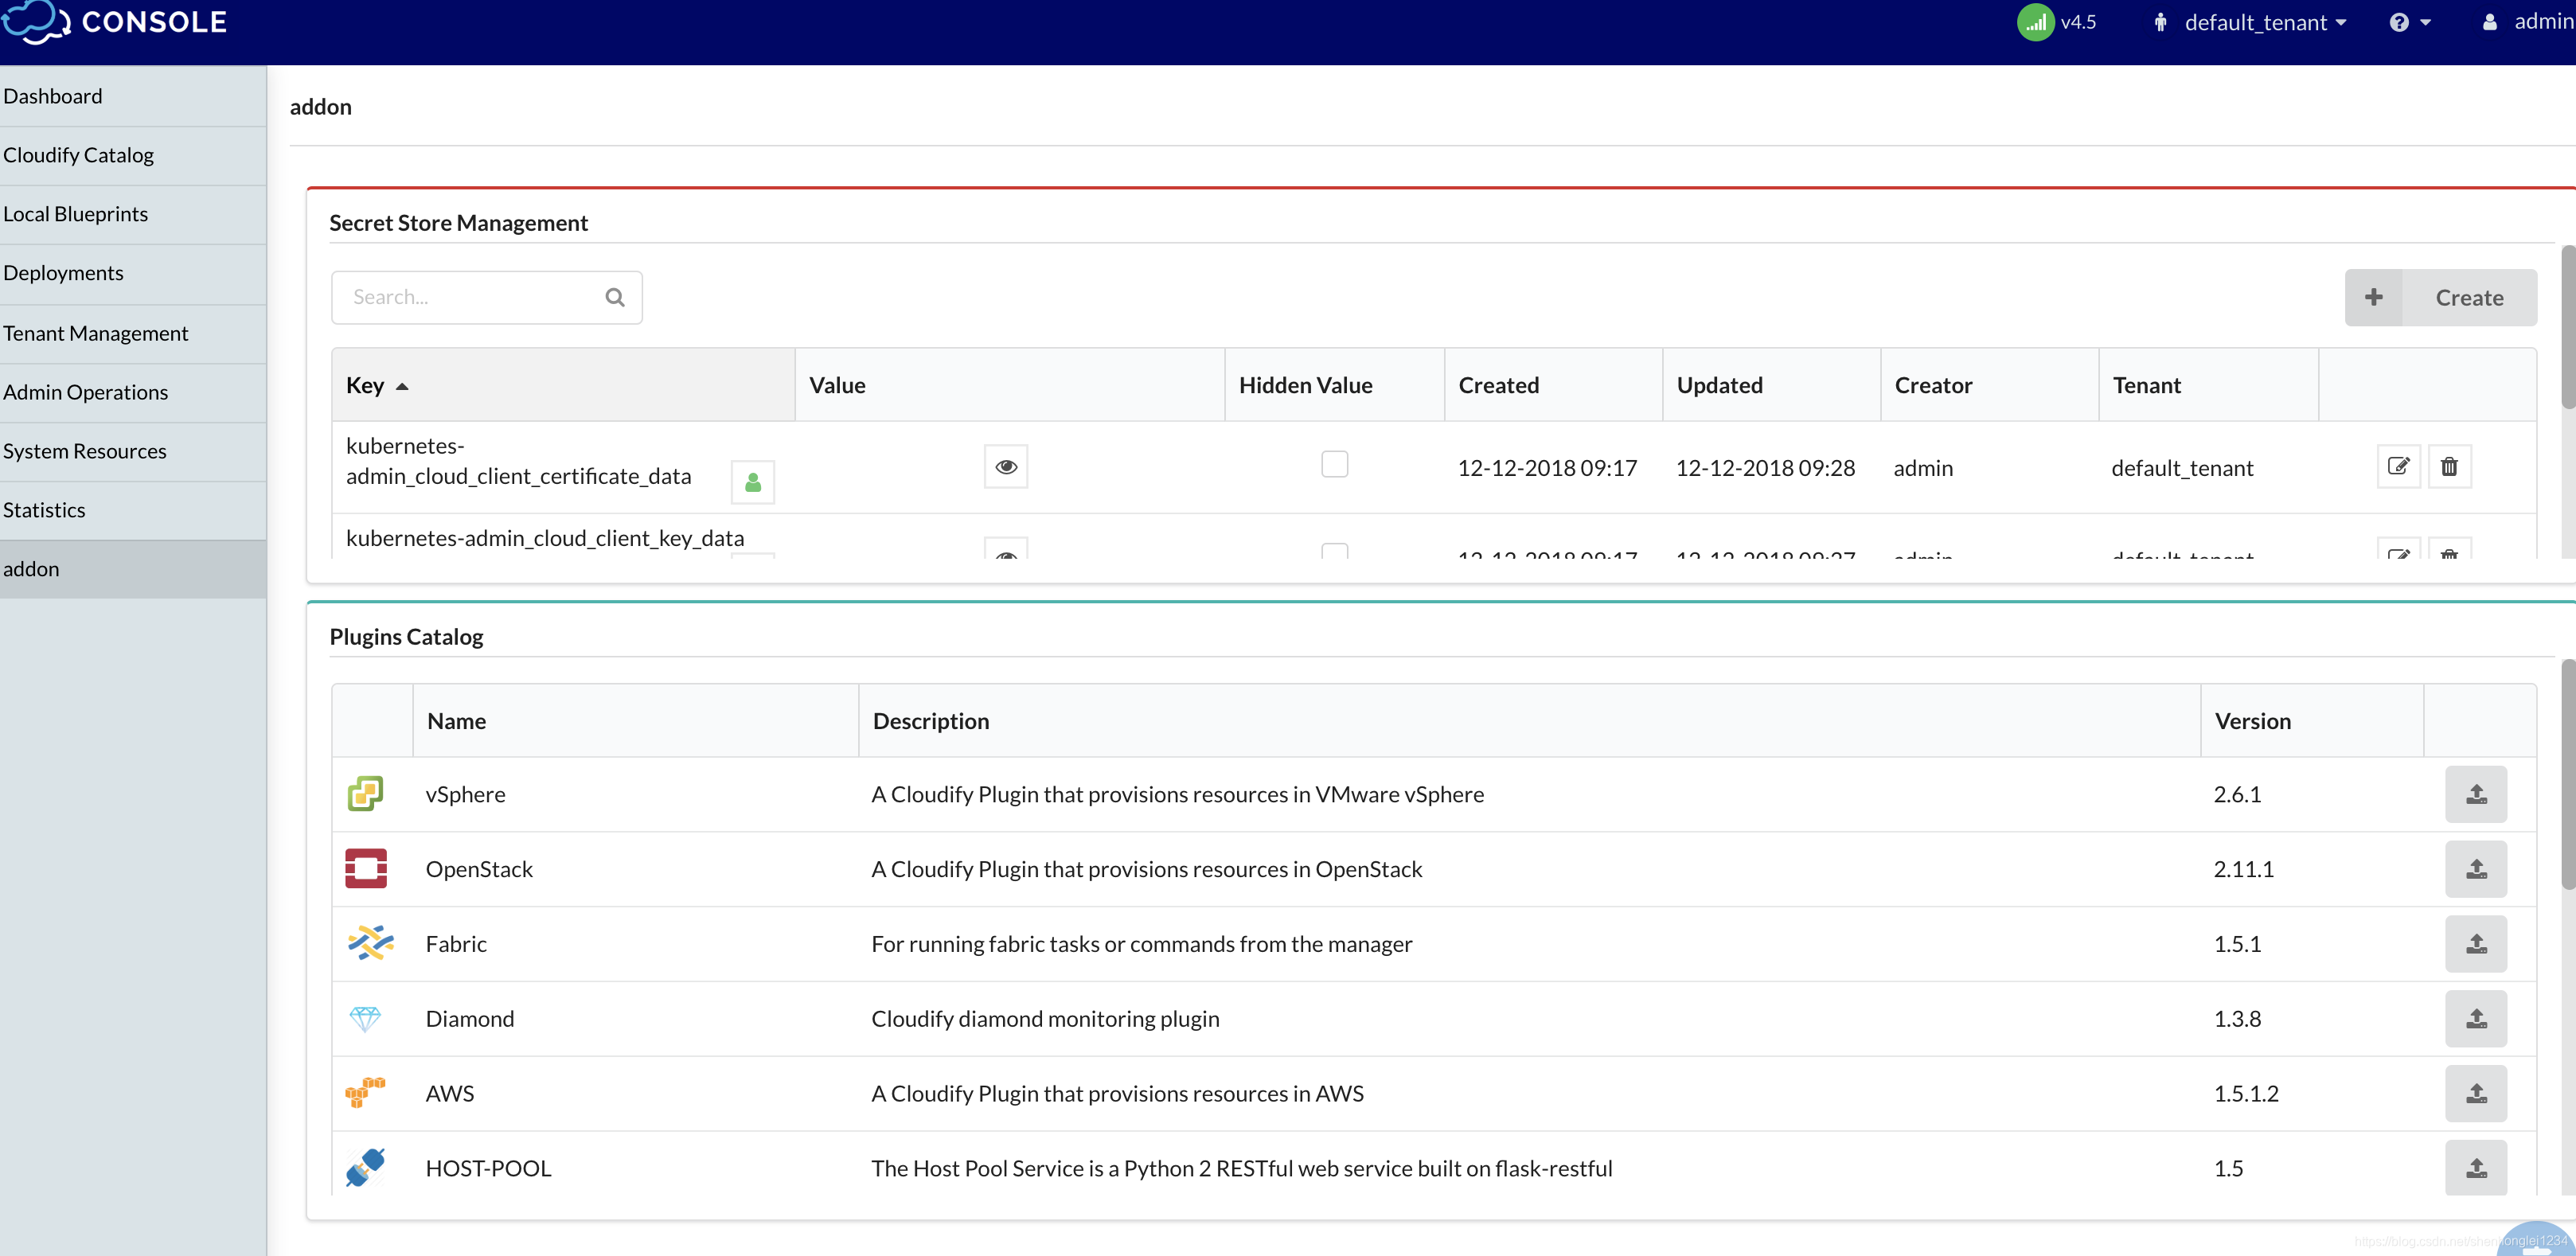Screen dimensions: 2576x1256
Task: Upload the OpenStack plugin
Action: pyautogui.click(x=2476, y=869)
